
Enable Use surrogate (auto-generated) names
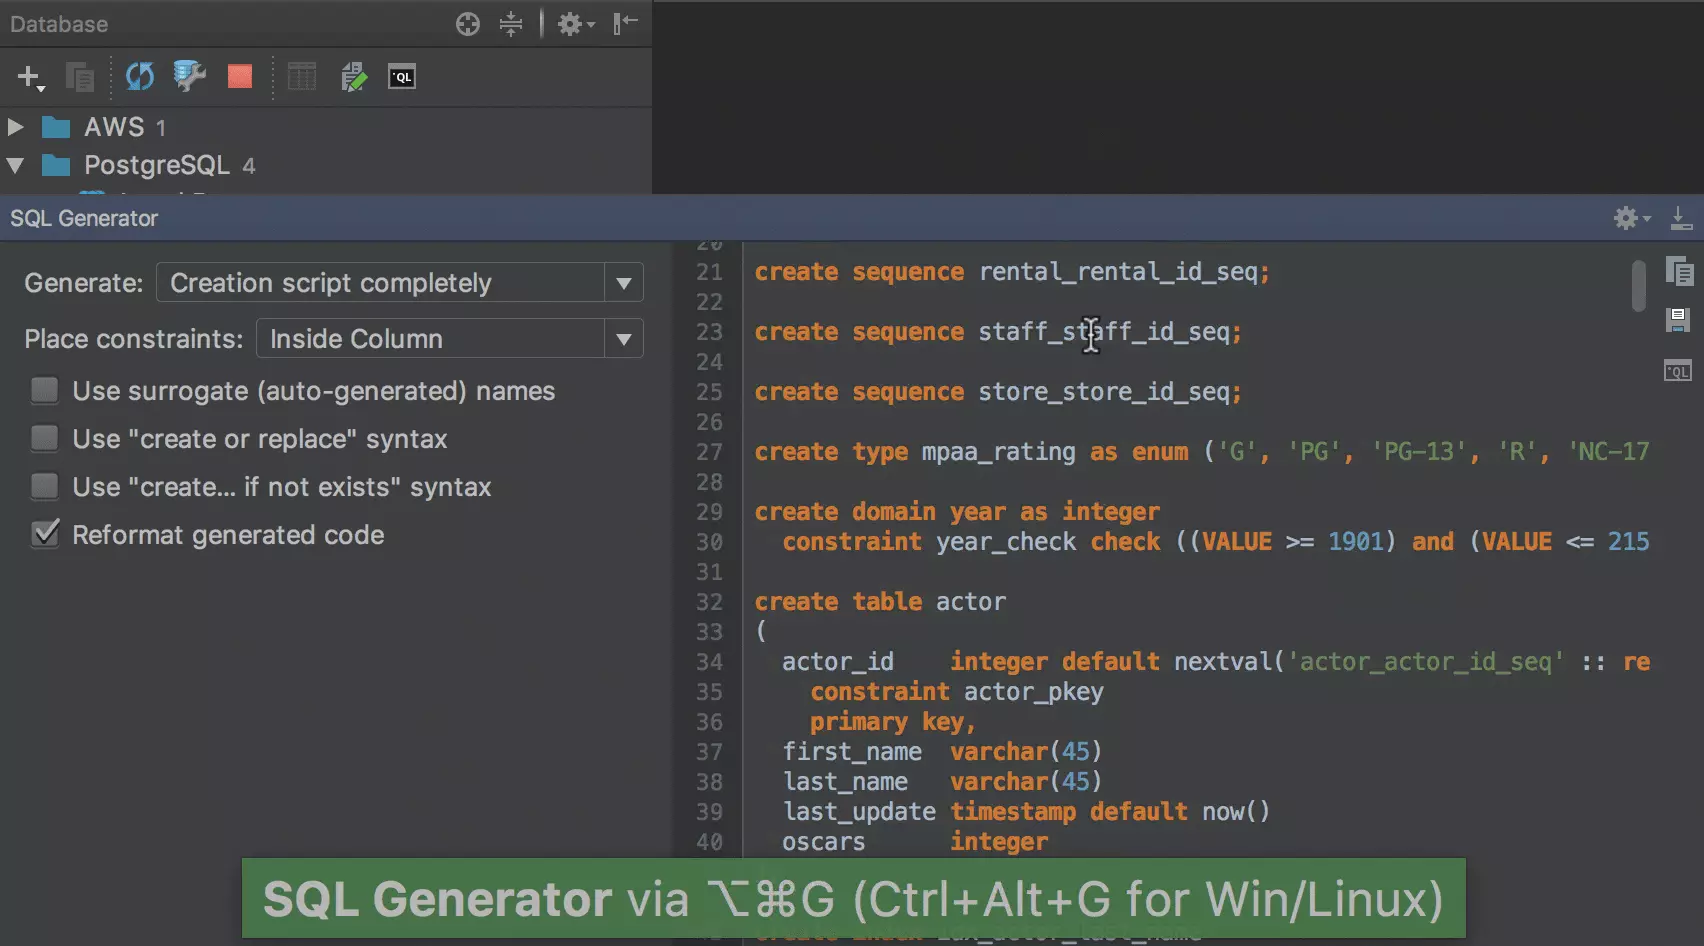pos(45,390)
